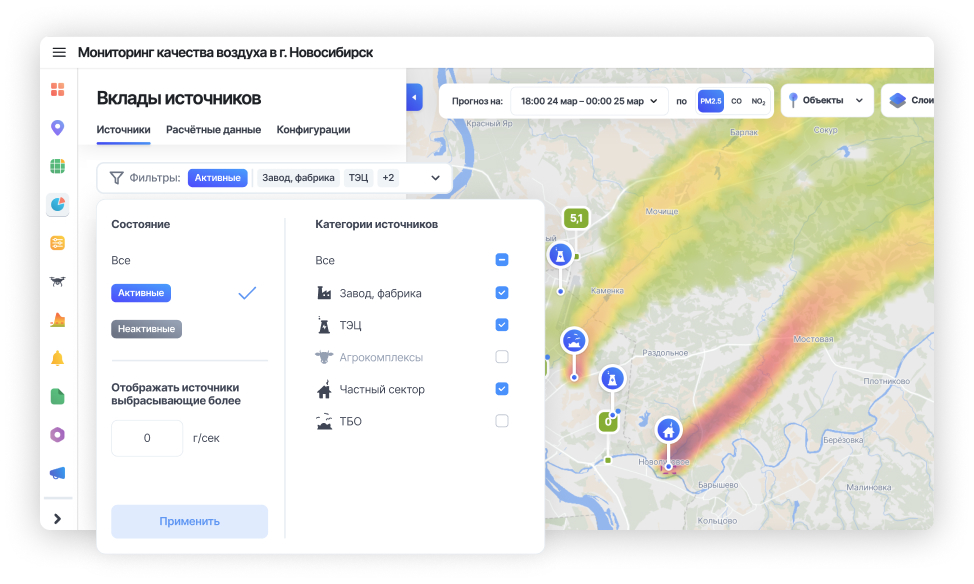974x584 pixels.
Task: Click the green document icon in sidebar
Action: tap(57, 396)
